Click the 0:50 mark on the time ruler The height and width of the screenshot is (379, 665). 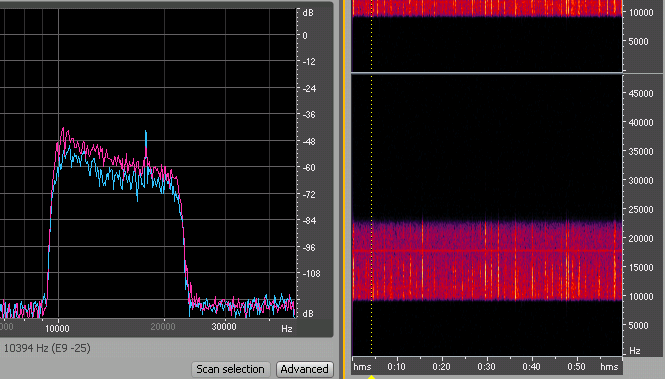[x=576, y=367]
